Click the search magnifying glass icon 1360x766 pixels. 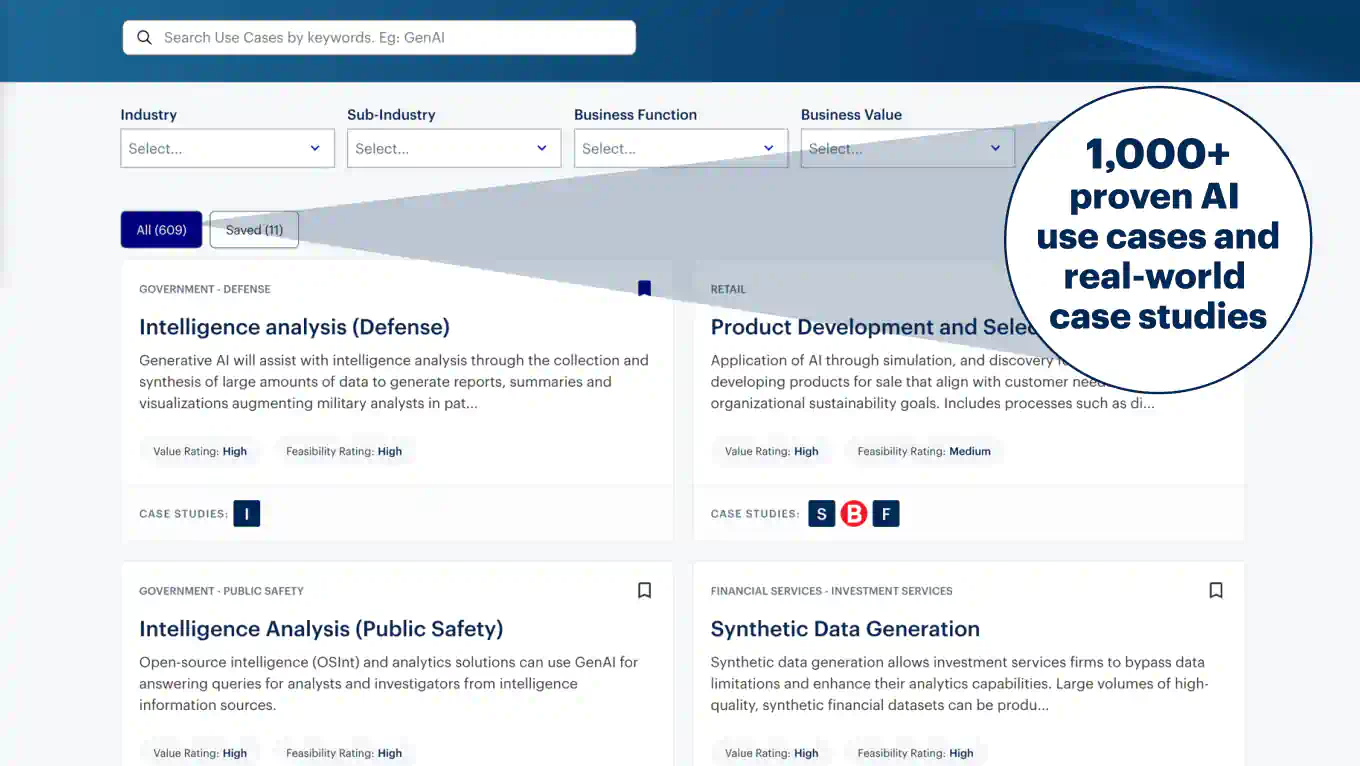144,37
